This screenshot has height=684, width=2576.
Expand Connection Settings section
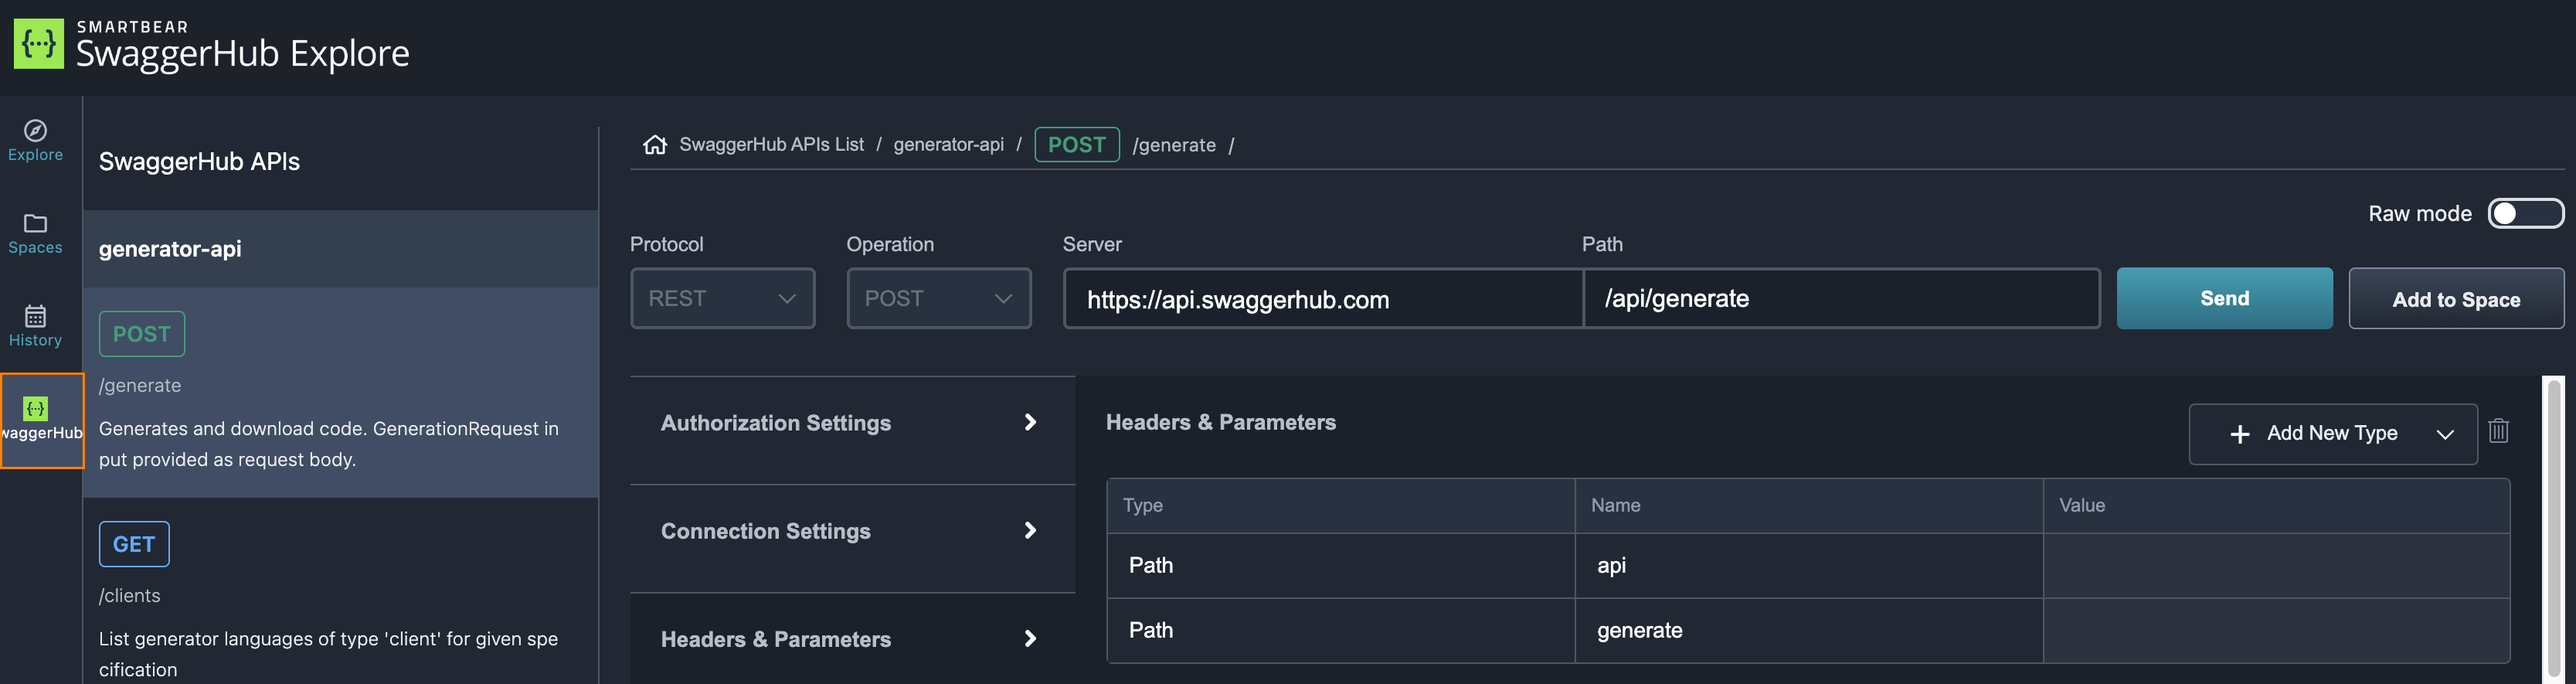click(852, 531)
